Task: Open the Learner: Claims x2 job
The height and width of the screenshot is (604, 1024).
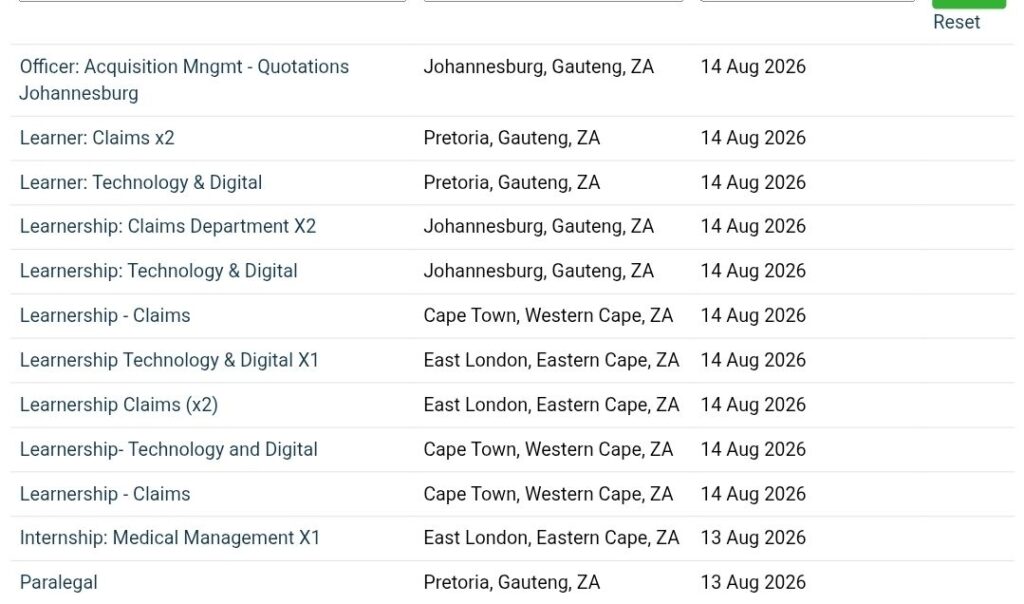Action: tap(97, 138)
